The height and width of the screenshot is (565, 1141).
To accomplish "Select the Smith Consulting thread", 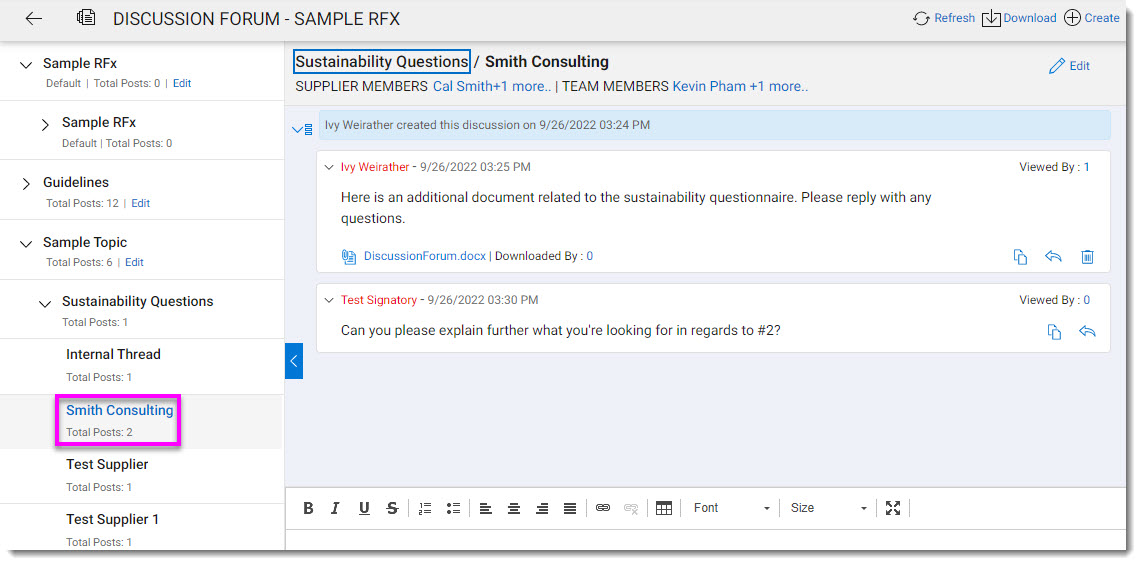I will pyautogui.click(x=119, y=411).
